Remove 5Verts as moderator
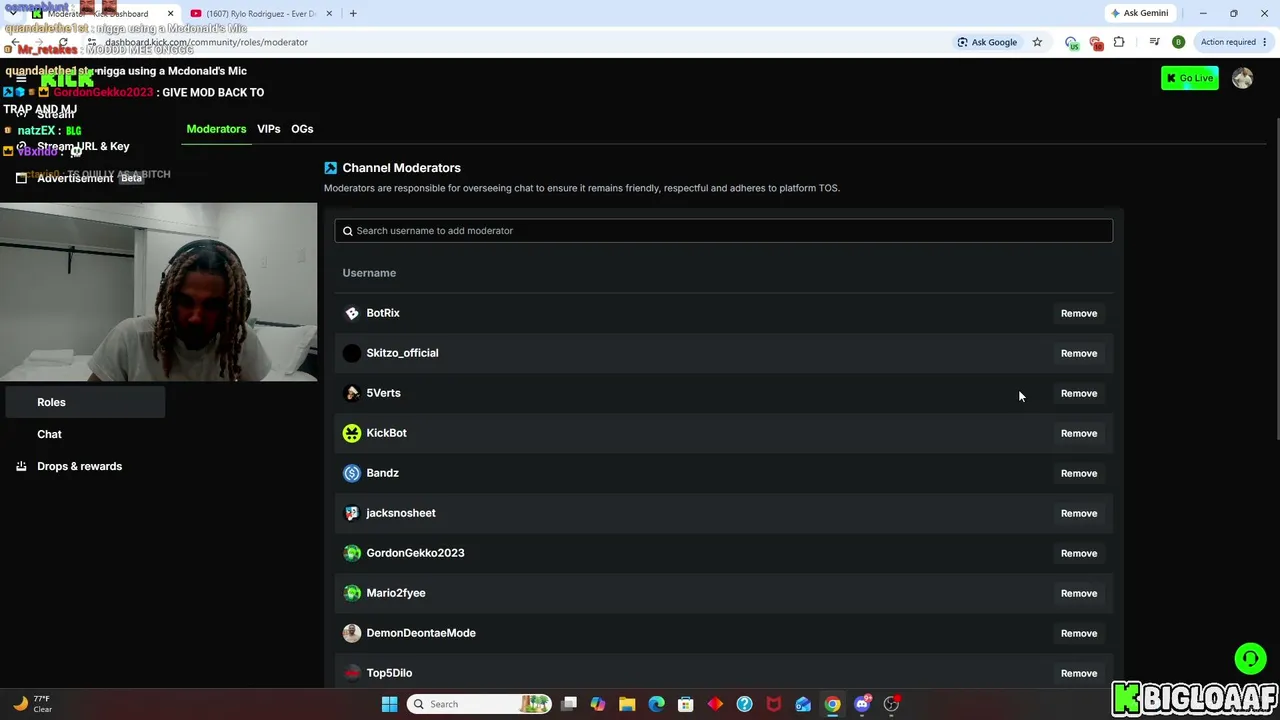The height and width of the screenshot is (720, 1280). [x=1079, y=393]
